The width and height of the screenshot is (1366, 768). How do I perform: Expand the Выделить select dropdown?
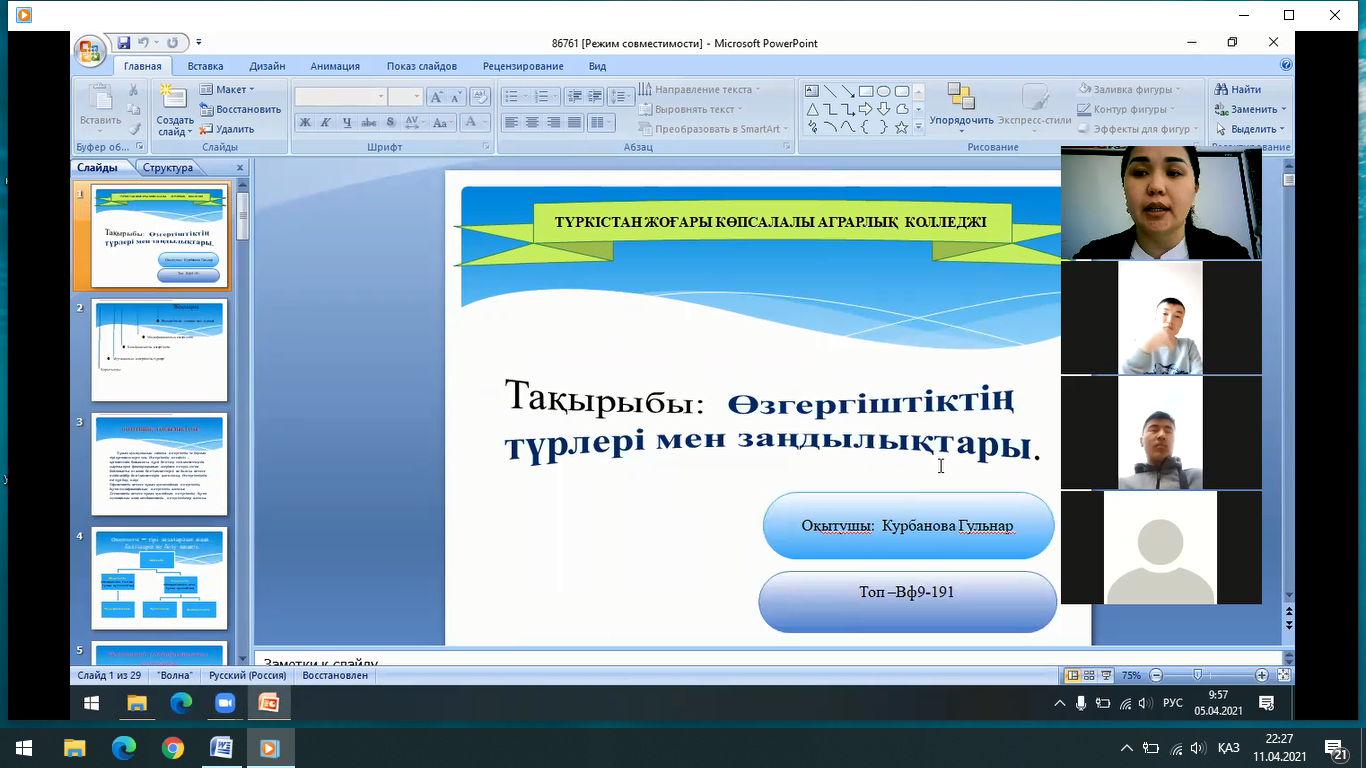1251,129
